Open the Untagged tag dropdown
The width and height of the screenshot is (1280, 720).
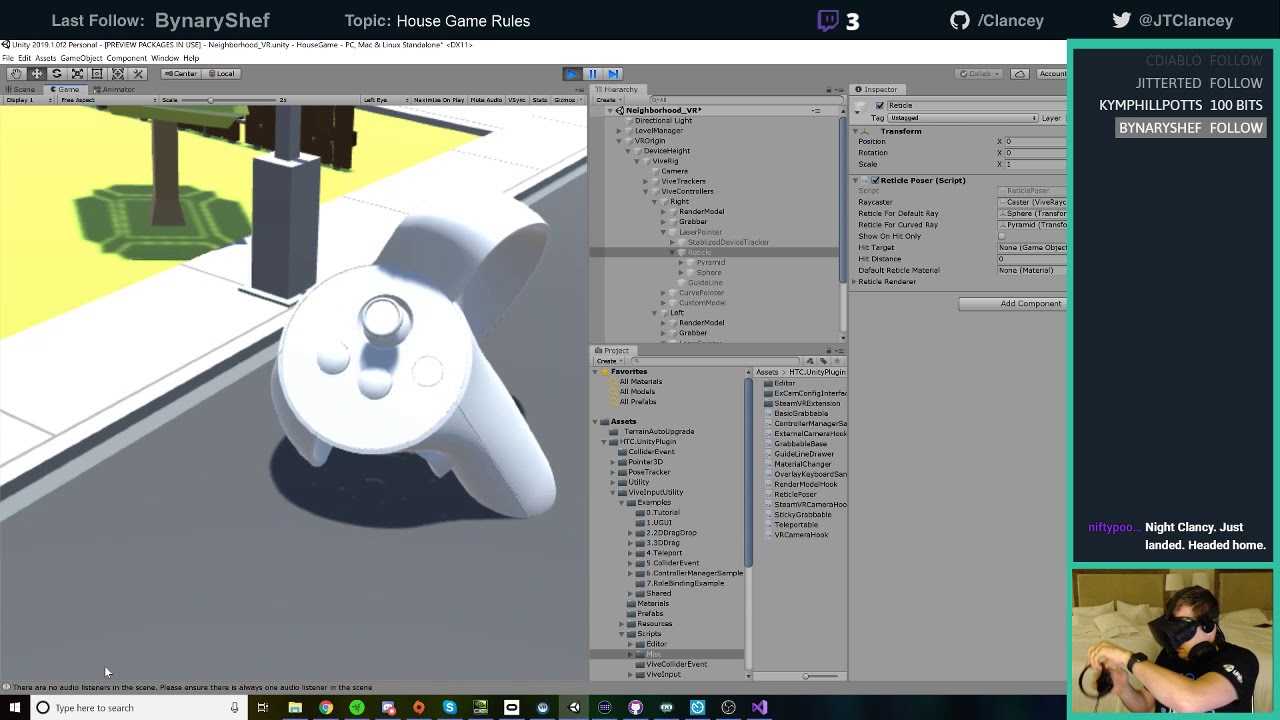coord(961,118)
